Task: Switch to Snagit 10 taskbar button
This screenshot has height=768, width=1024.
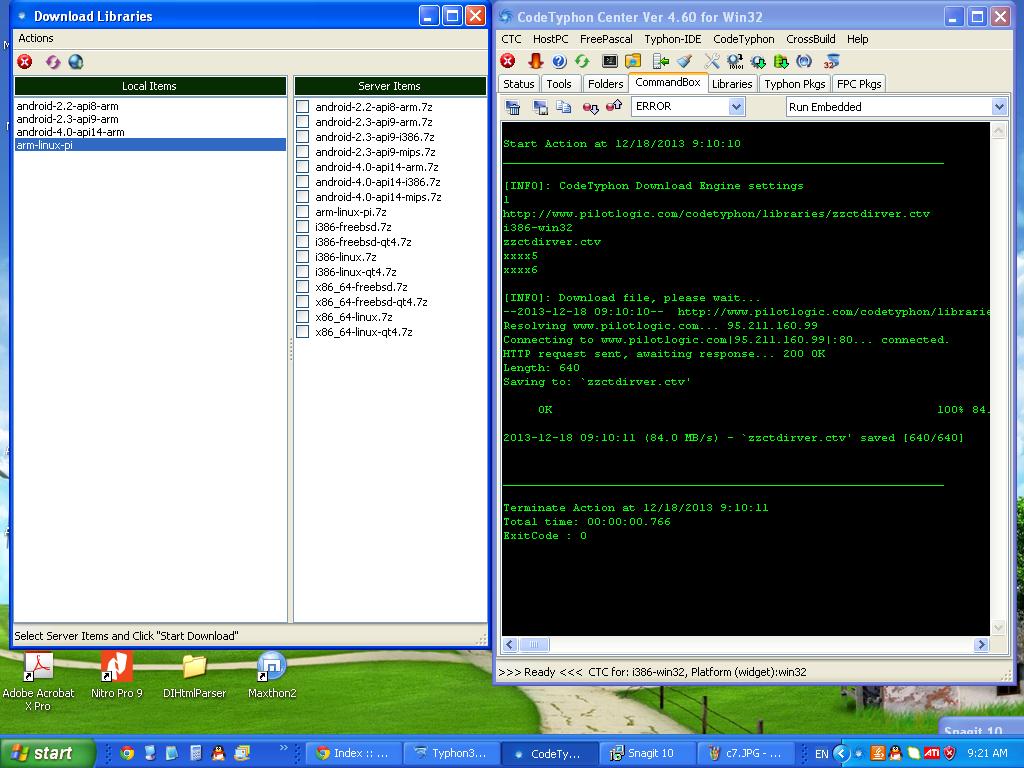Action: pyautogui.click(x=647, y=753)
